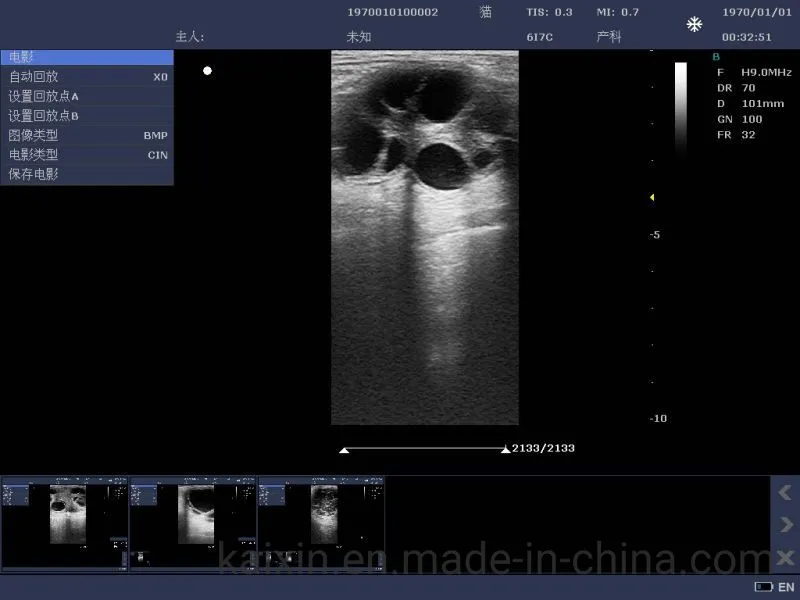Viewport: 800px width, 600px height.
Task: Click the EN input language indicator
Action: (786, 587)
